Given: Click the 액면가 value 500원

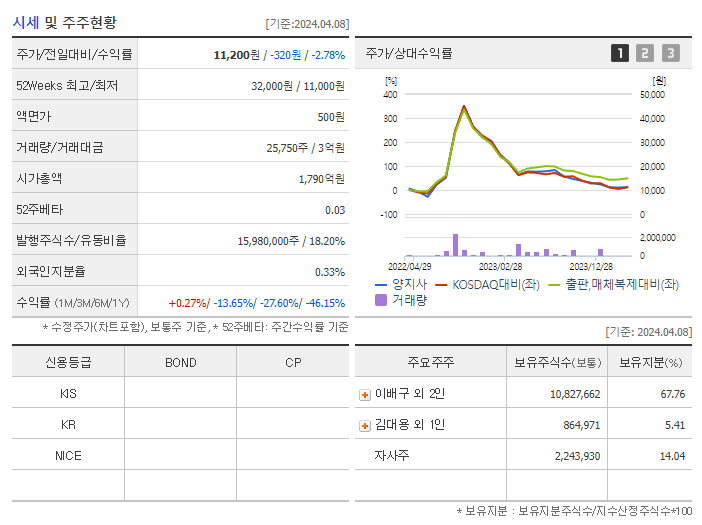Looking at the screenshot, I should pos(331,117).
